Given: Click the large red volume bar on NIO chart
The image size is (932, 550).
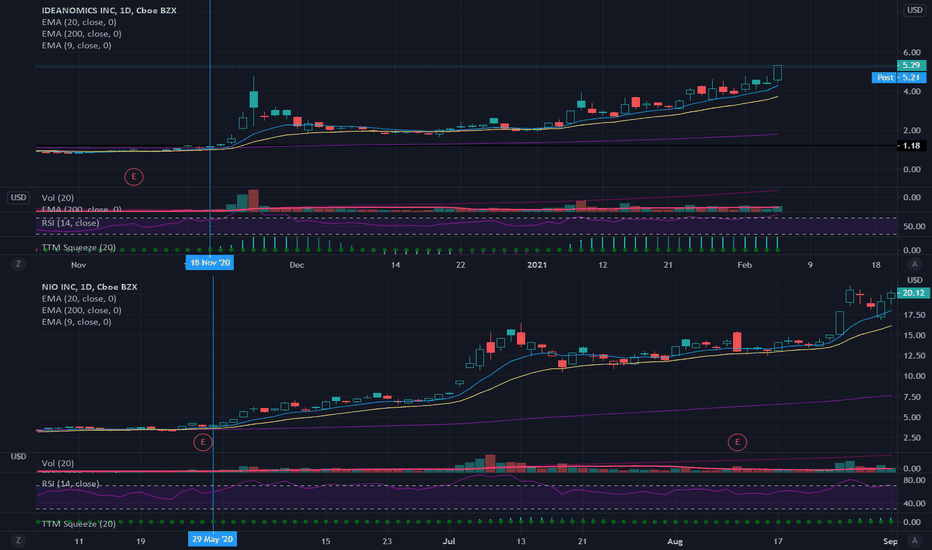Looking at the screenshot, I should pyautogui.click(x=490, y=463).
